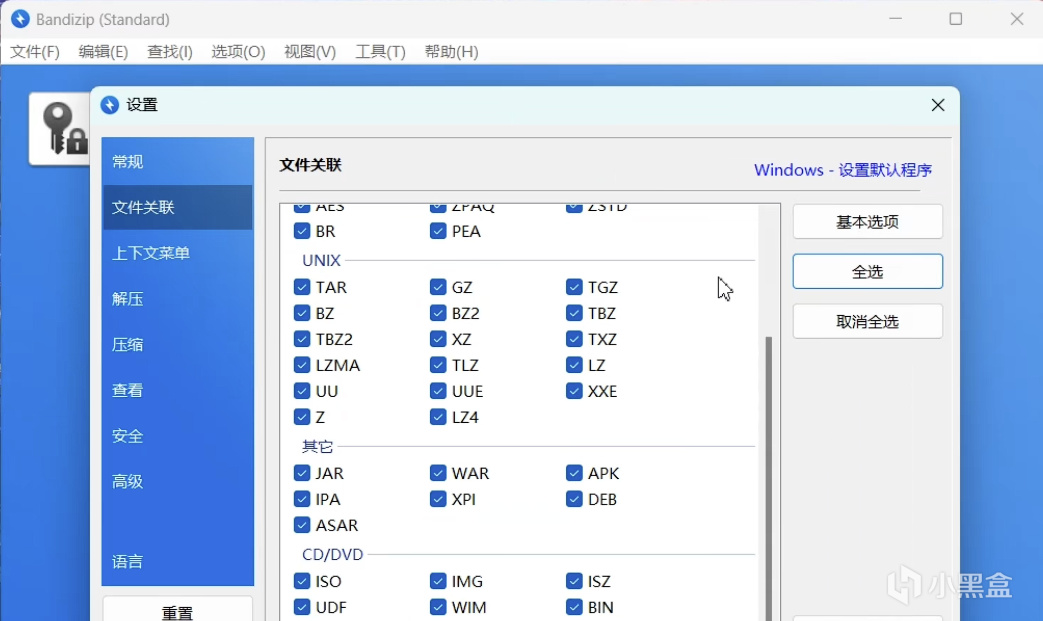The image size is (1043, 621).
Task: Uncheck the UDF checkbox
Action: (302, 607)
